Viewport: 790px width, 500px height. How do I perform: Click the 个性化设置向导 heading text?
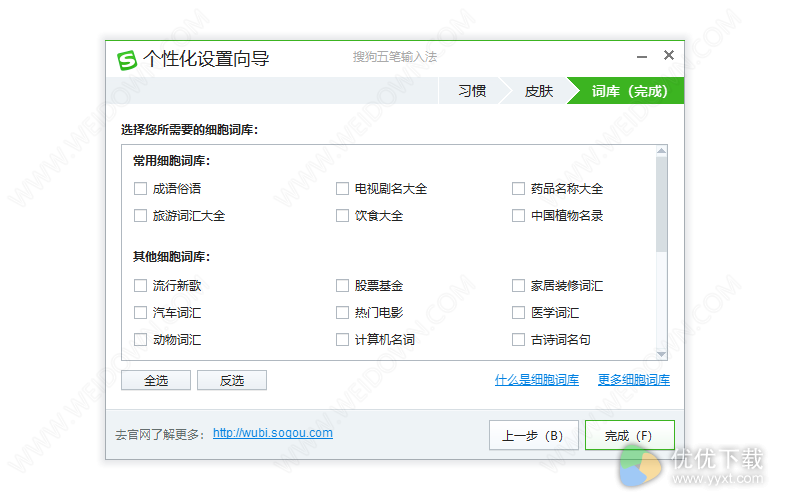[x=206, y=59]
